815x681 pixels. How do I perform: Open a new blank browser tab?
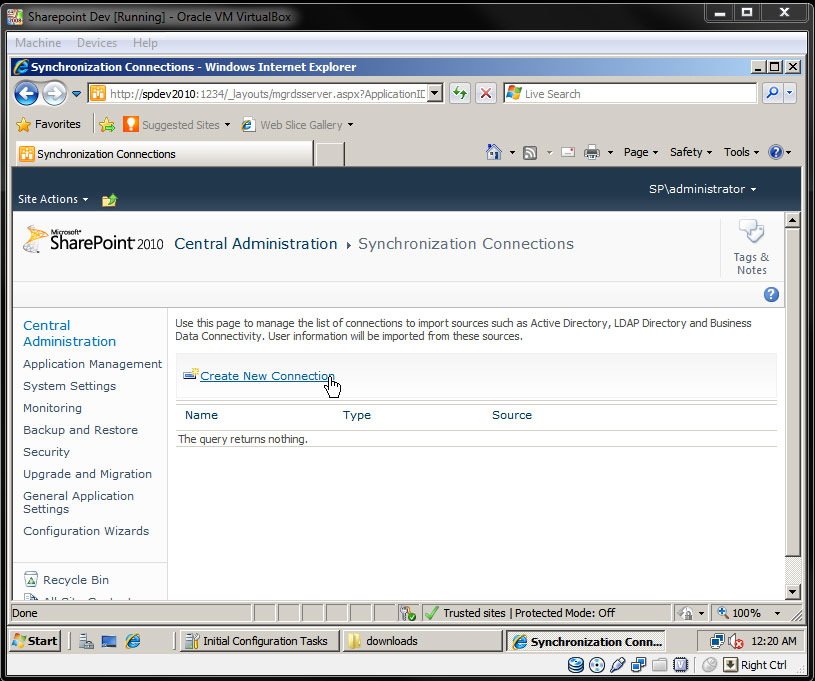click(x=330, y=154)
